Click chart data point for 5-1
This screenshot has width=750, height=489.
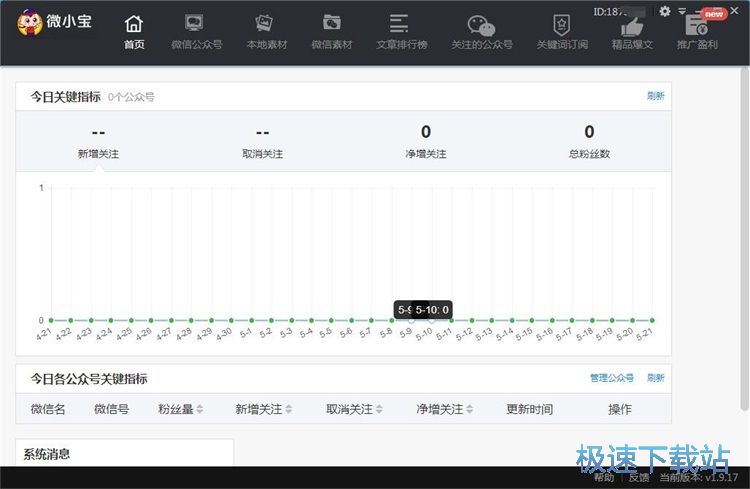[x=251, y=320]
